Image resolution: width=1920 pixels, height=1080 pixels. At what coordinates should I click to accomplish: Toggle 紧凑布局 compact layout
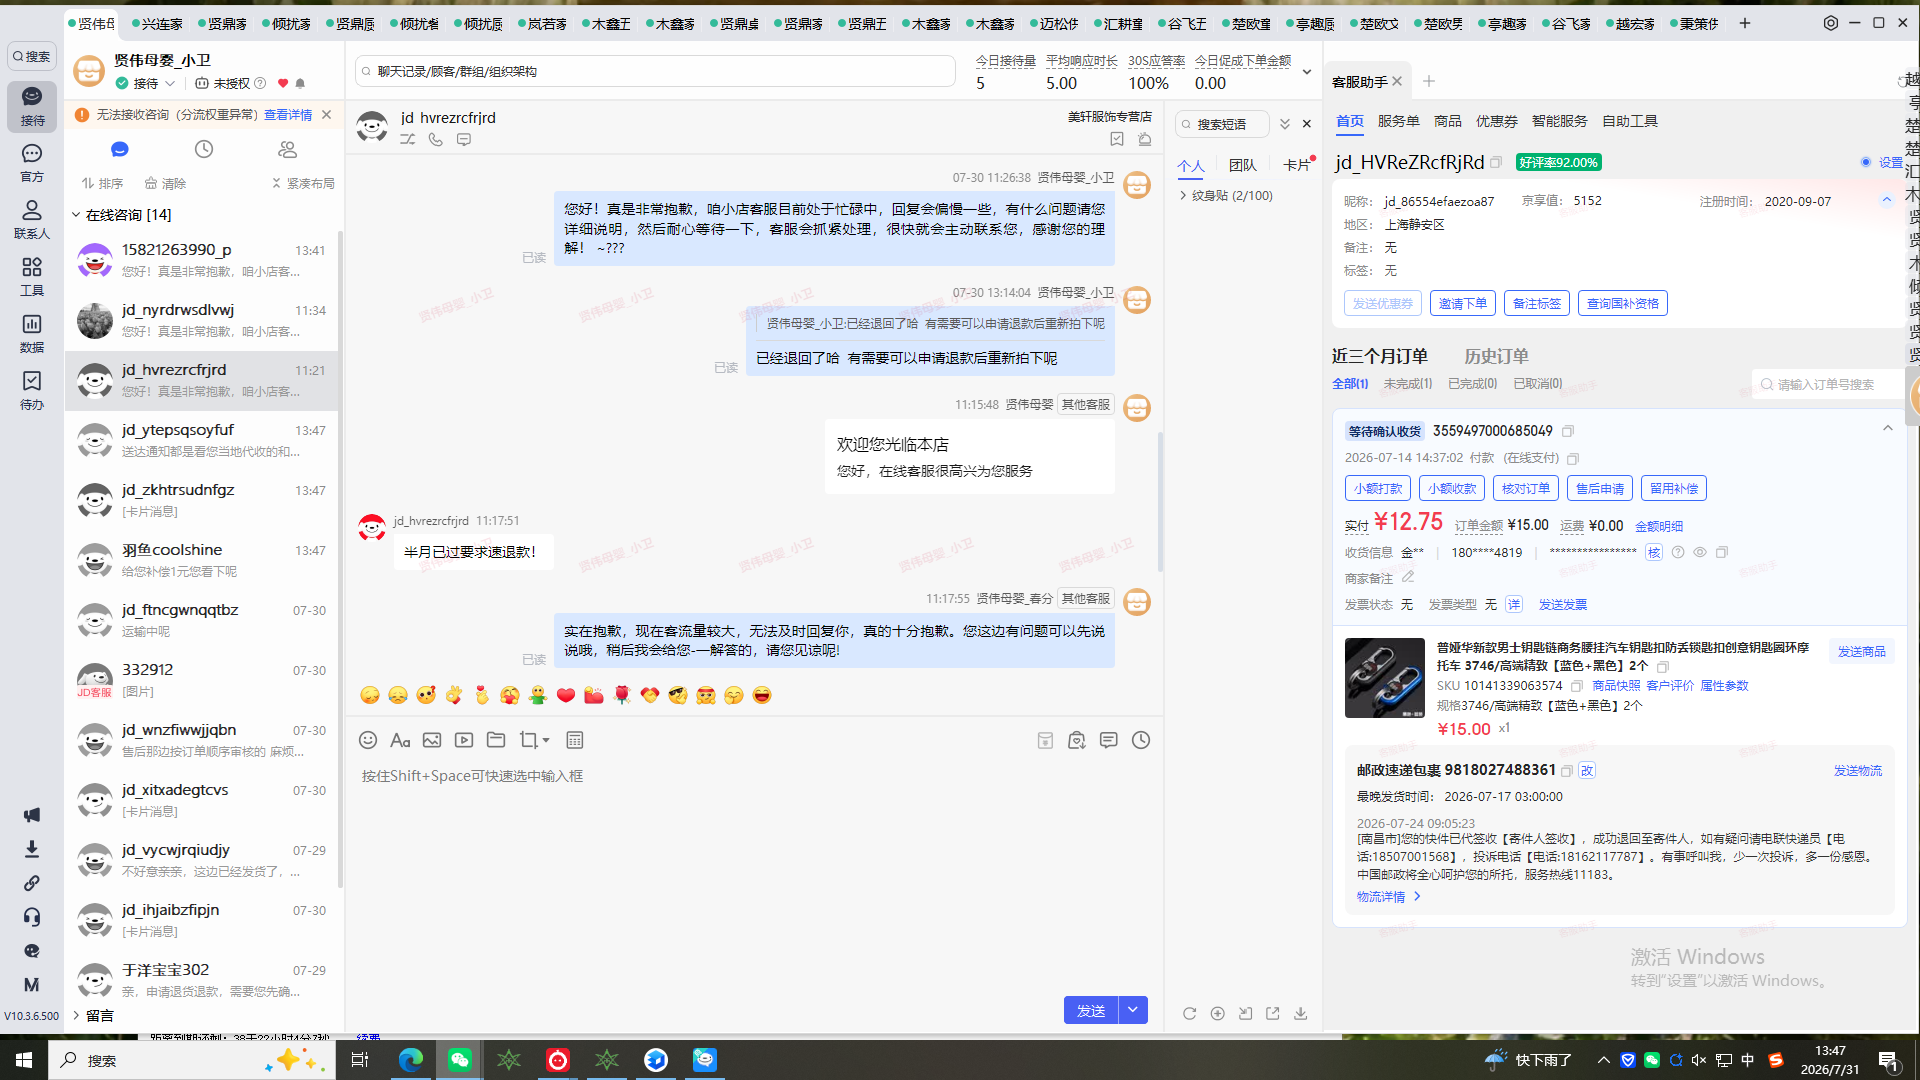303,183
